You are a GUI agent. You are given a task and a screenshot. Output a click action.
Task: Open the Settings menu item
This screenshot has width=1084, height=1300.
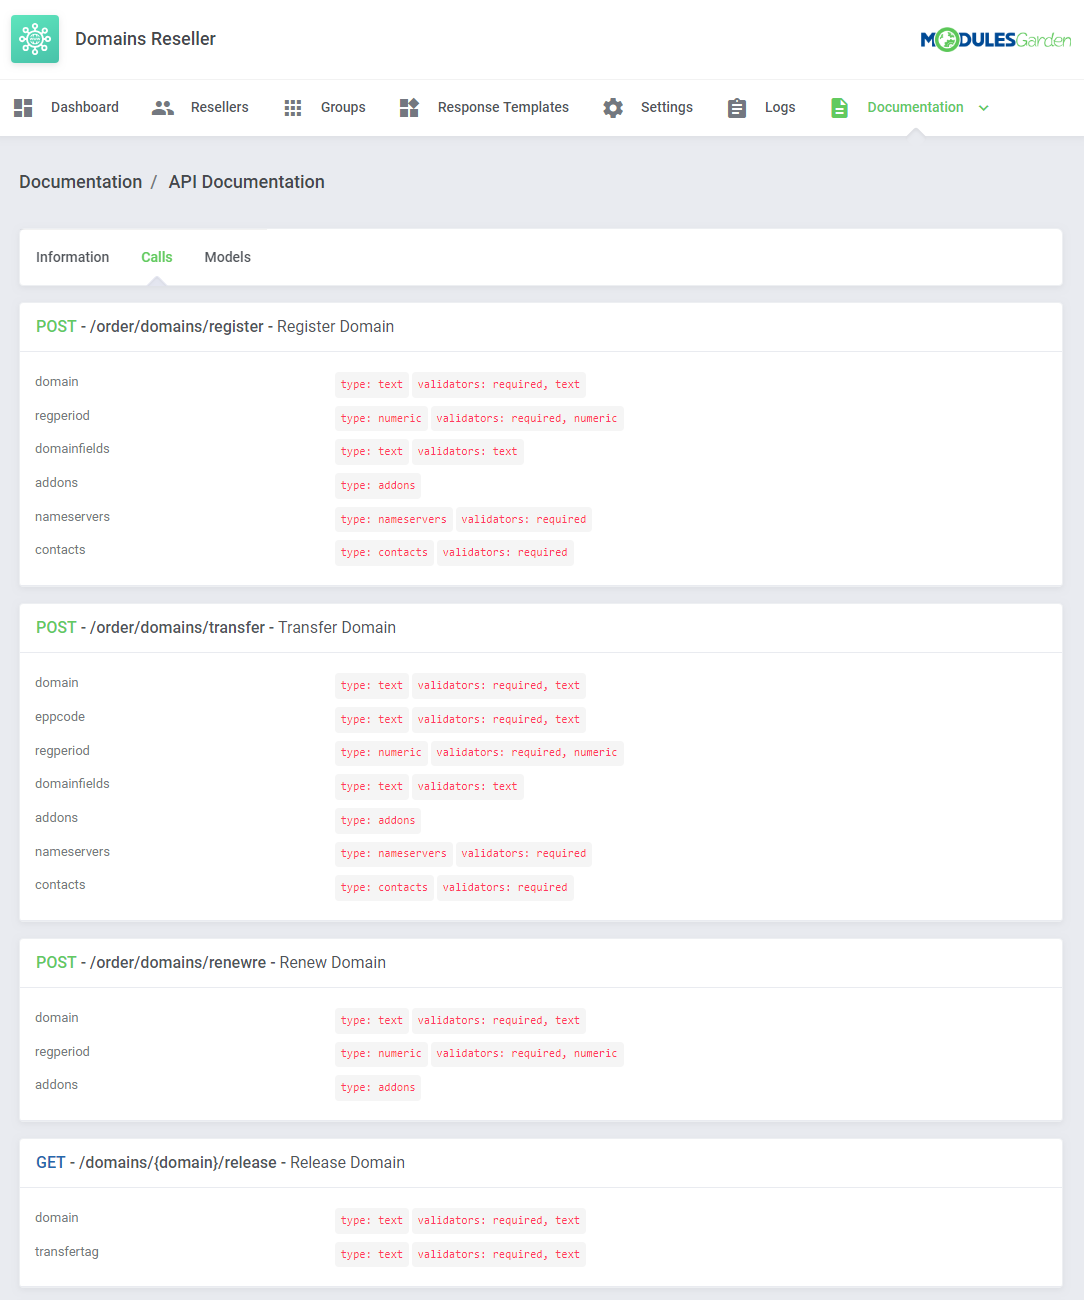coord(667,107)
